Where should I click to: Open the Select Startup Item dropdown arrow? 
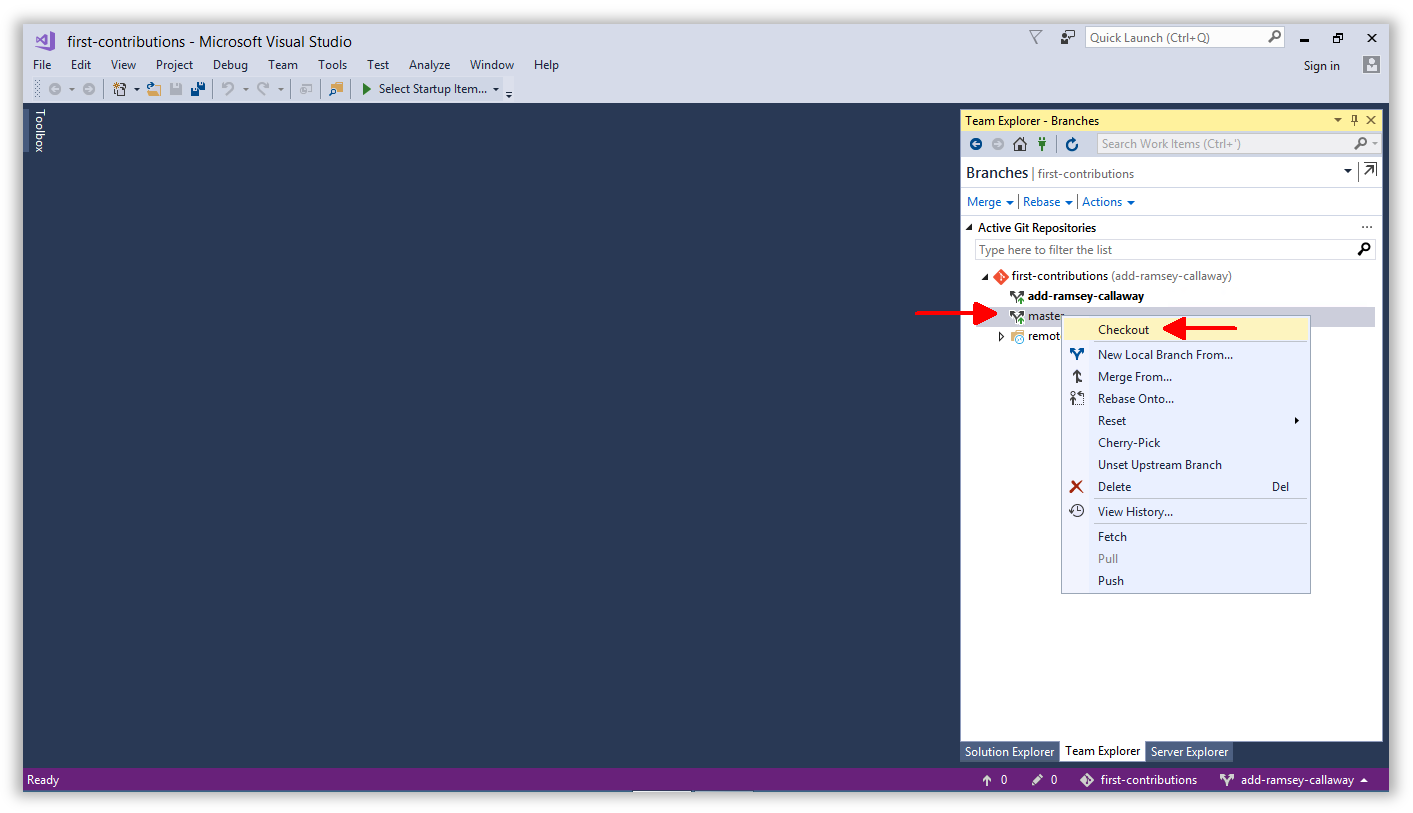coord(496,89)
